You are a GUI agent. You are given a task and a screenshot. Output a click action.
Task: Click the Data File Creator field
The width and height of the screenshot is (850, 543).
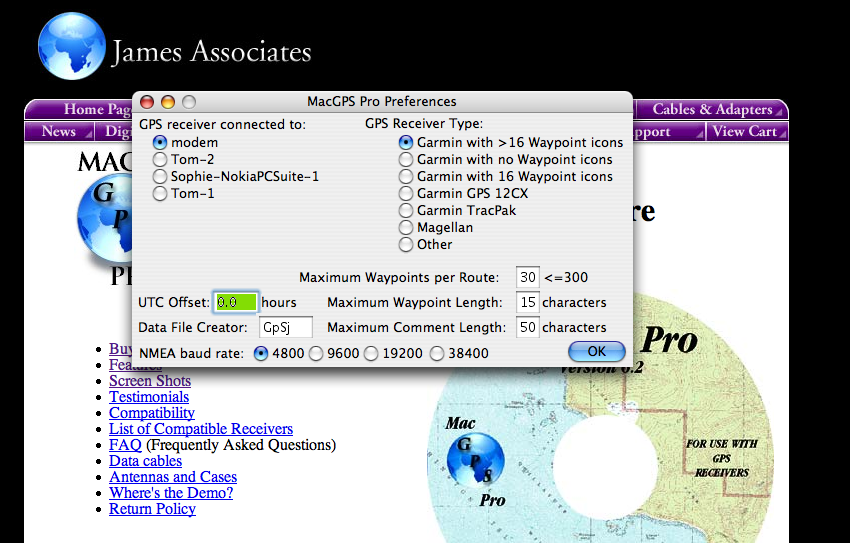tap(286, 327)
